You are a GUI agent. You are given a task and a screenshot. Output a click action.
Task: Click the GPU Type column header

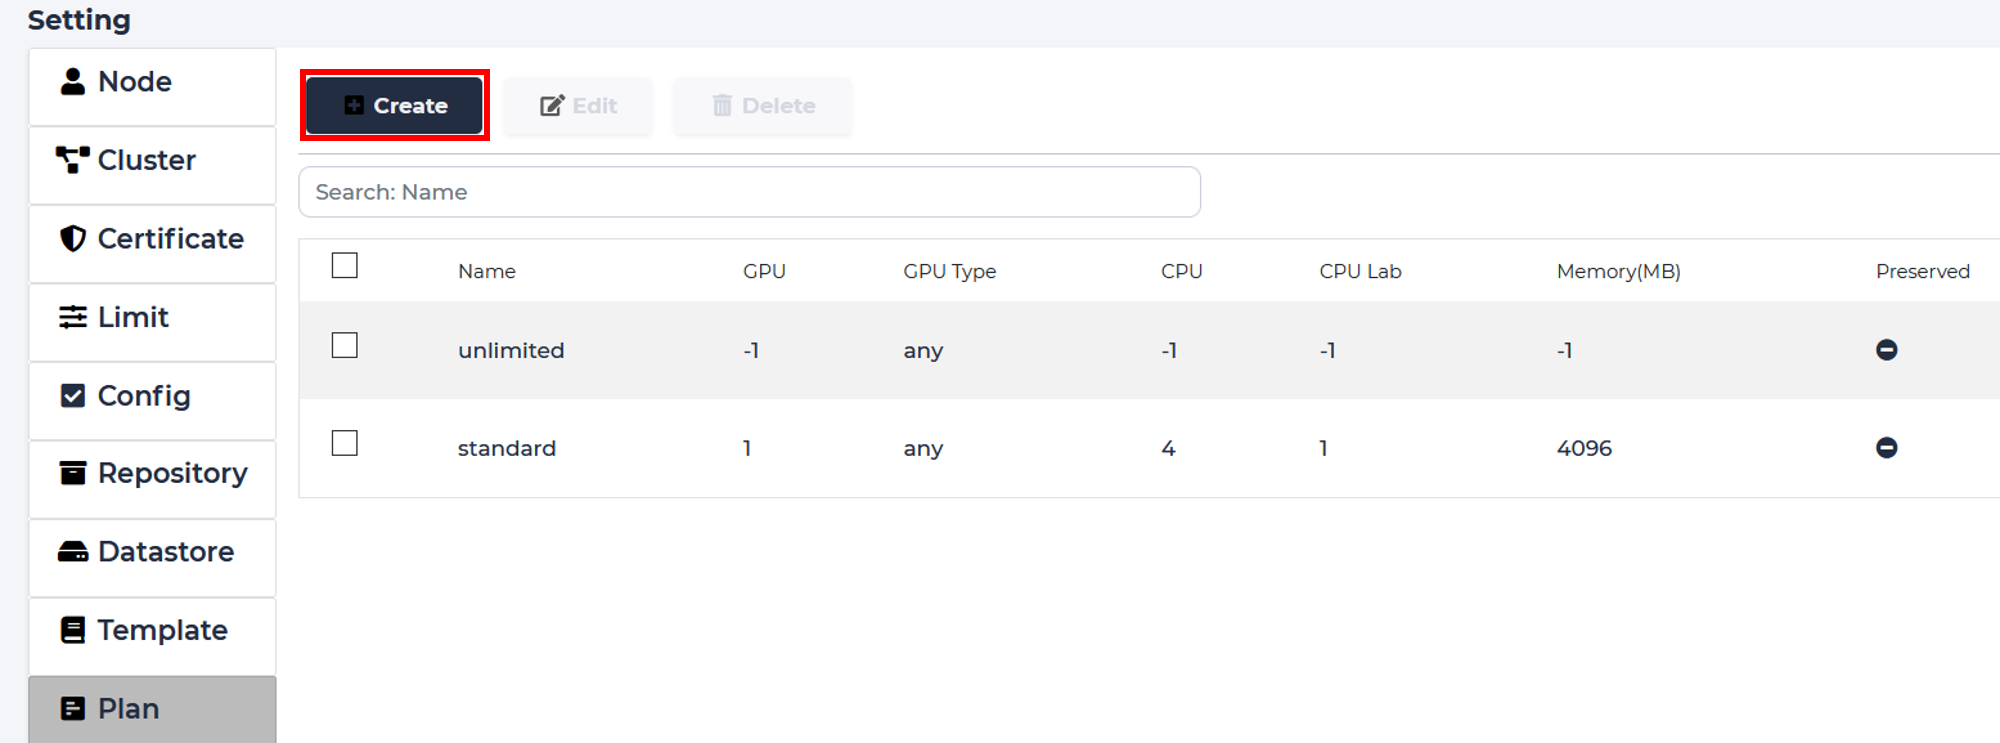coord(949,271)
